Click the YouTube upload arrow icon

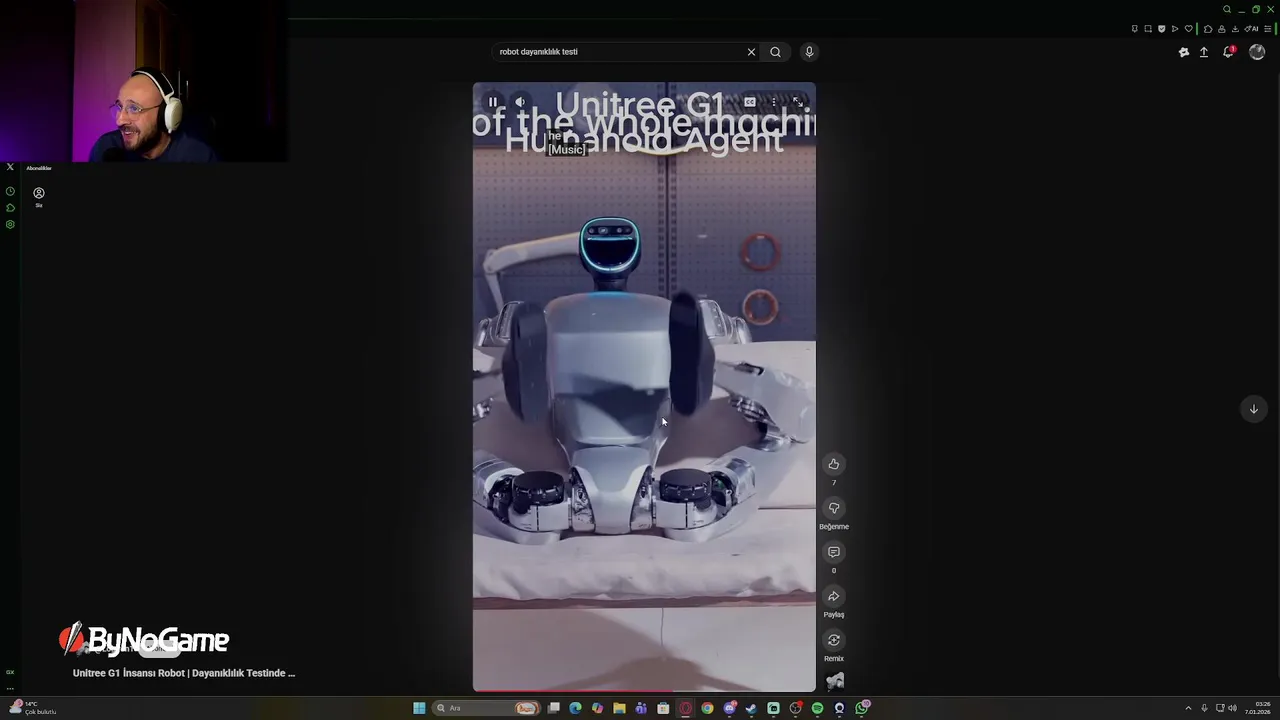(x=1204, y=52)
